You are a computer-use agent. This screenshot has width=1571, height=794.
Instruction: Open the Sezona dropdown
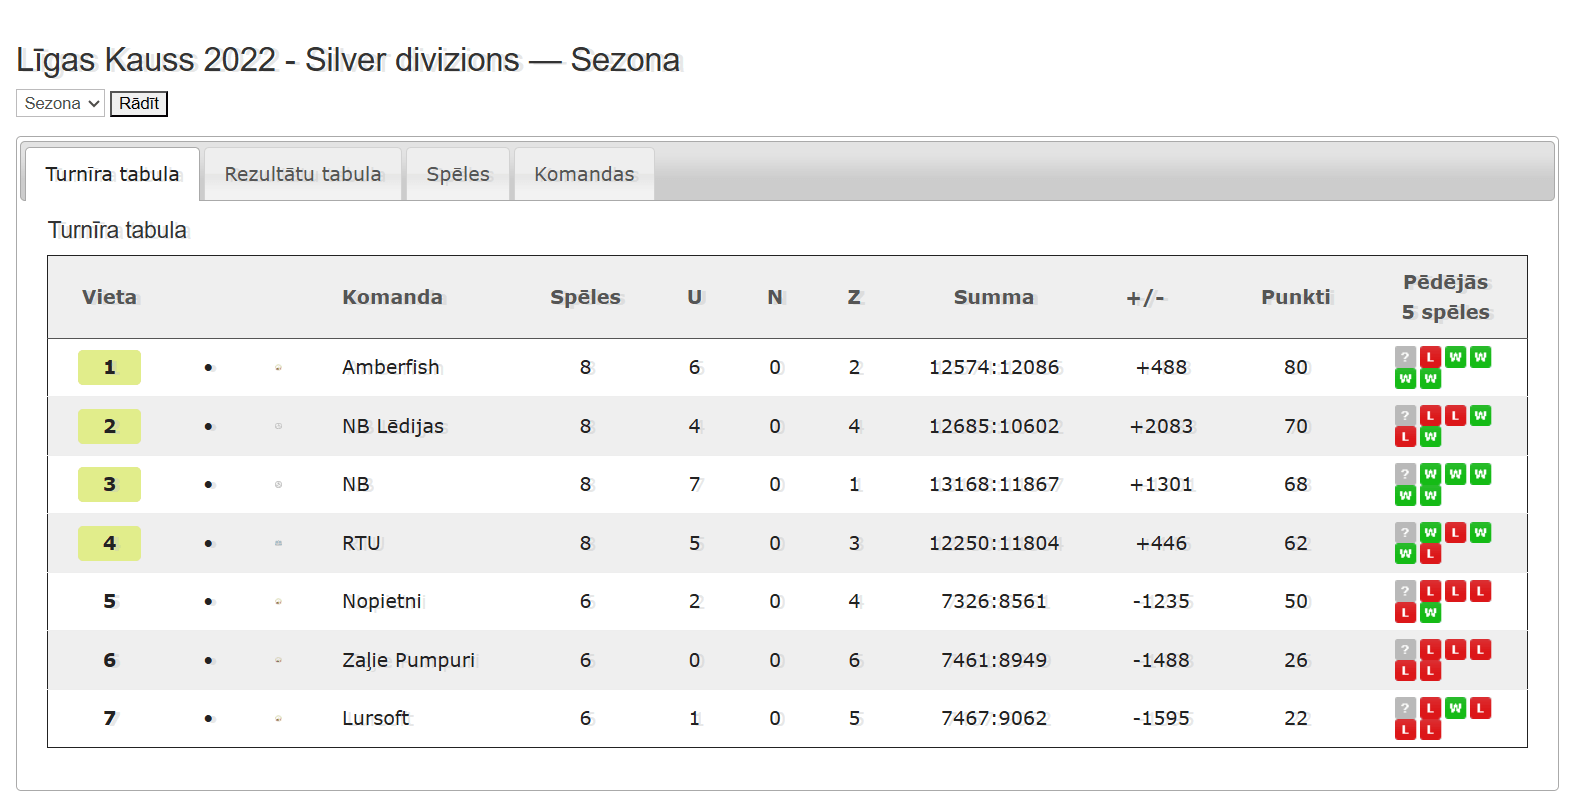click(x=60, y=103)
